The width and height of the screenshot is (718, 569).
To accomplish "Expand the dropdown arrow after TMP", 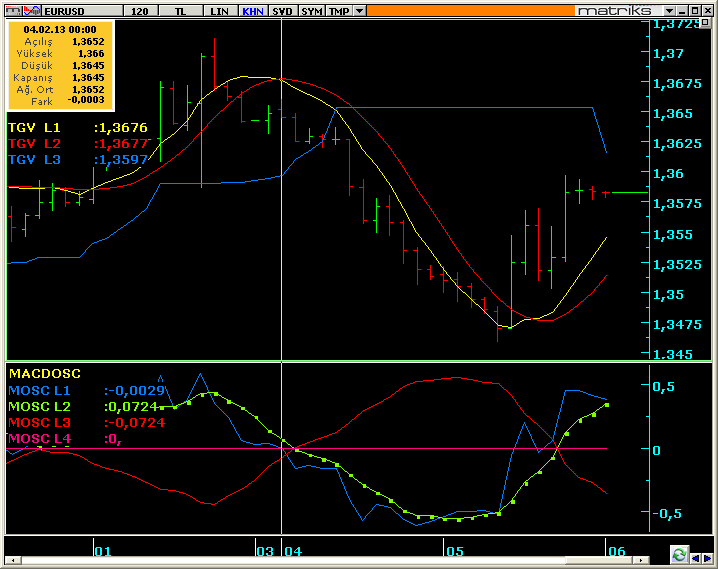I will click(360, 11).
